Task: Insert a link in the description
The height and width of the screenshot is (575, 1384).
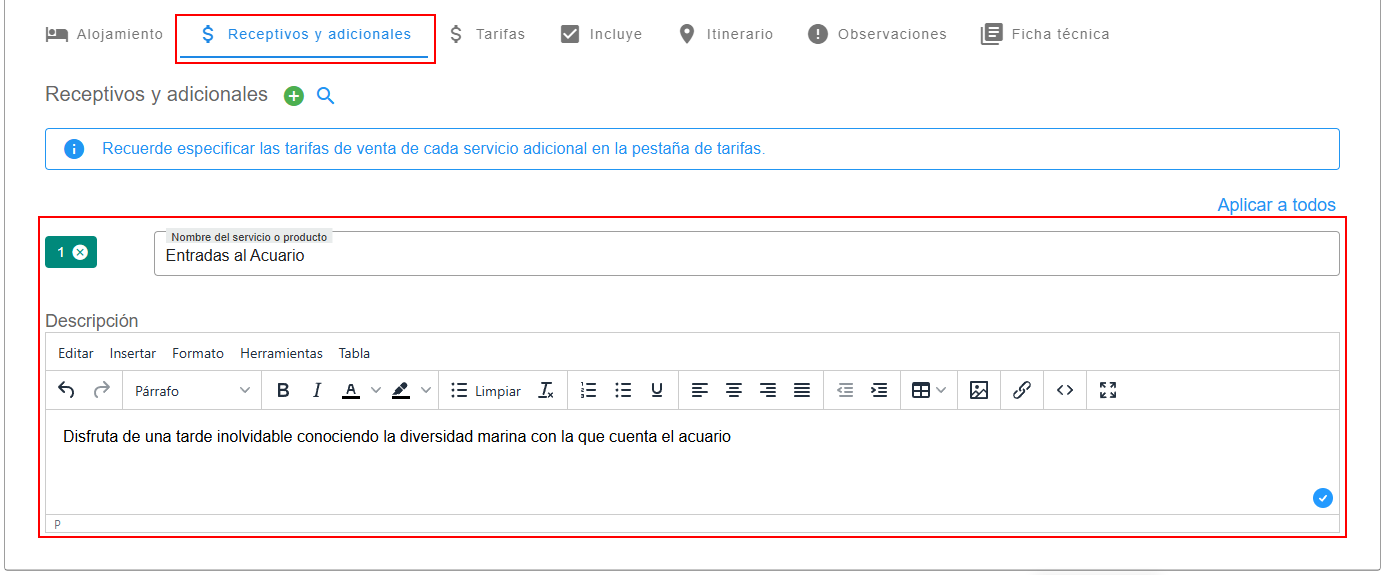Action: click(x=1021, y=390)
